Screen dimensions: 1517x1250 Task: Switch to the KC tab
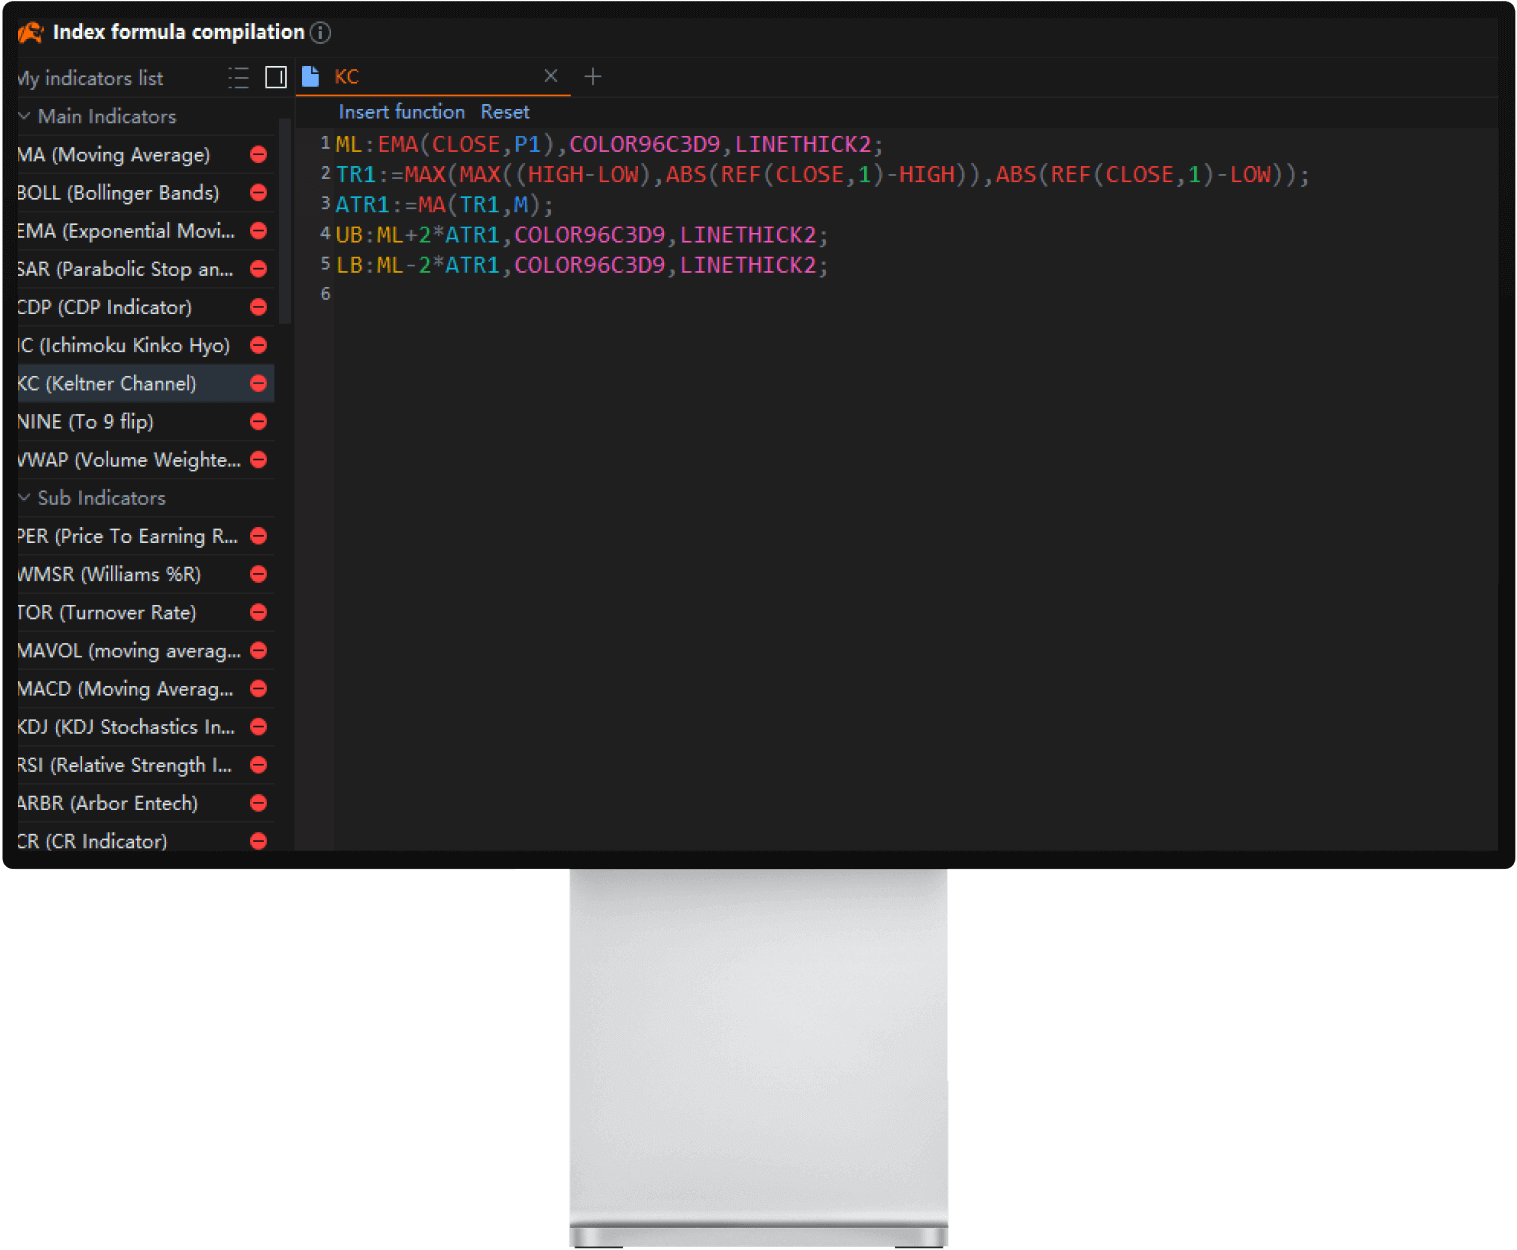(348, 75)
